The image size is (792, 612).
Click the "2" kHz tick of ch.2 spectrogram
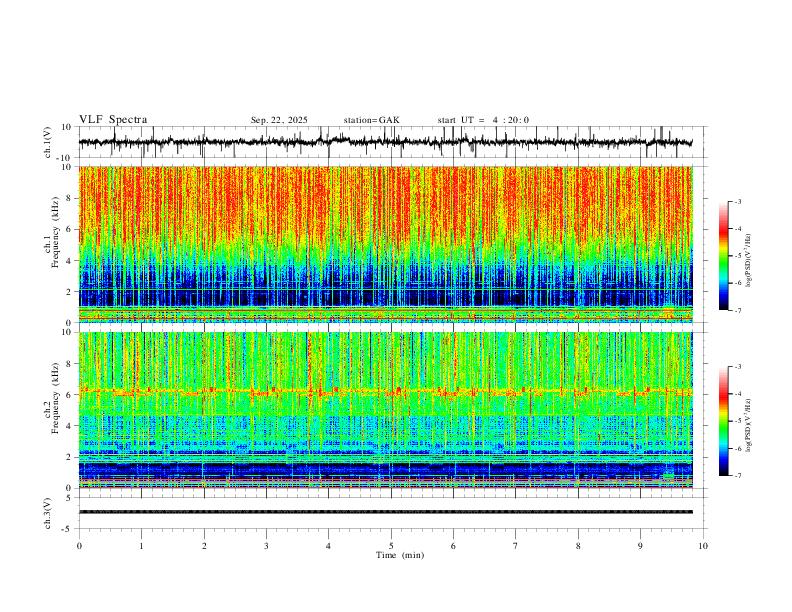(69, 457)
